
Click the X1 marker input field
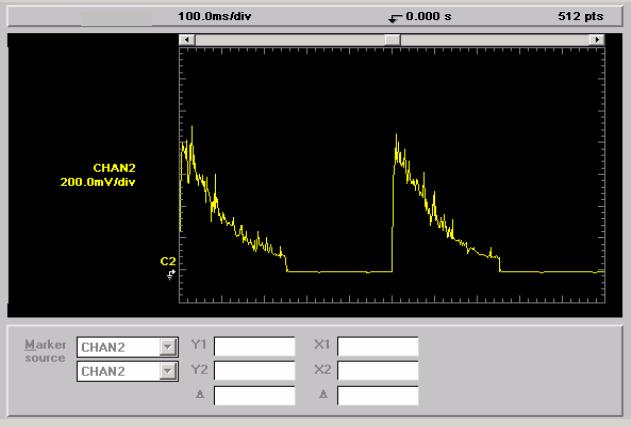(377, 347)
